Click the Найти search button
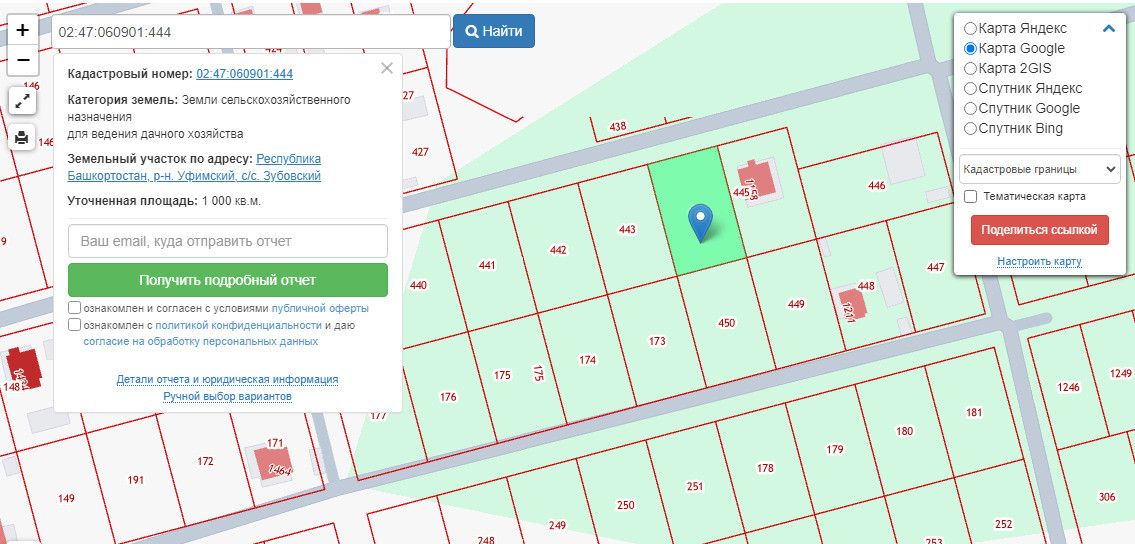This screenshot has height=544, width=1135. click(494, 31)
